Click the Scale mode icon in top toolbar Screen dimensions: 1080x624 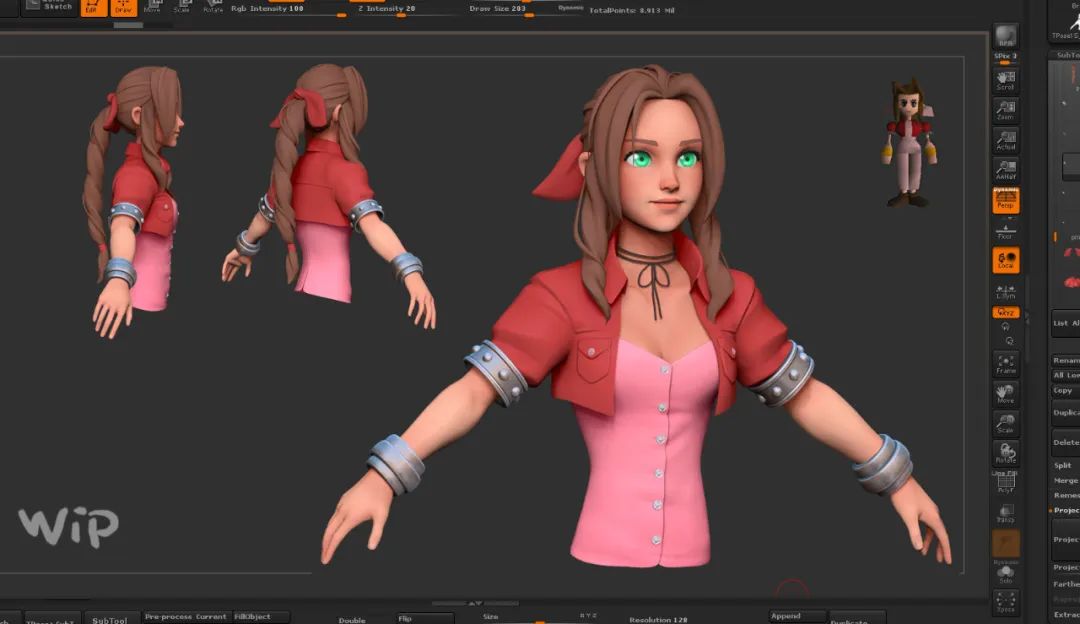pos(183,7)
